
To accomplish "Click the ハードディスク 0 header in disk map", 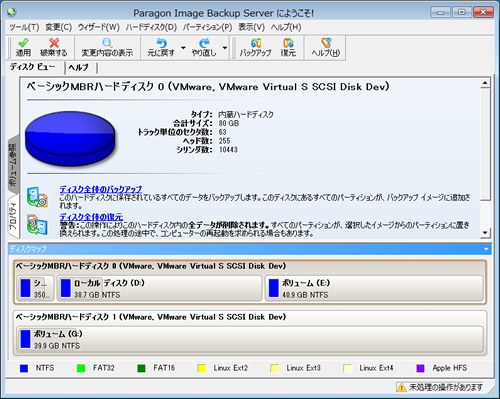I will [151, 266].
